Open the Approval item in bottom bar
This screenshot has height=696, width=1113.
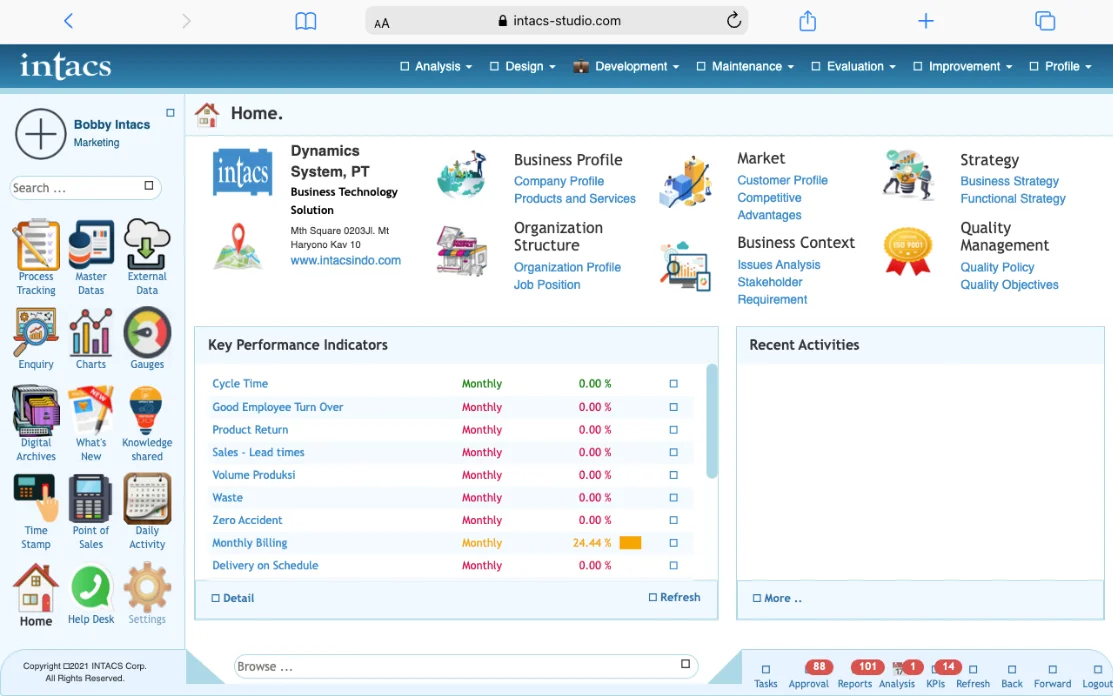808,674
